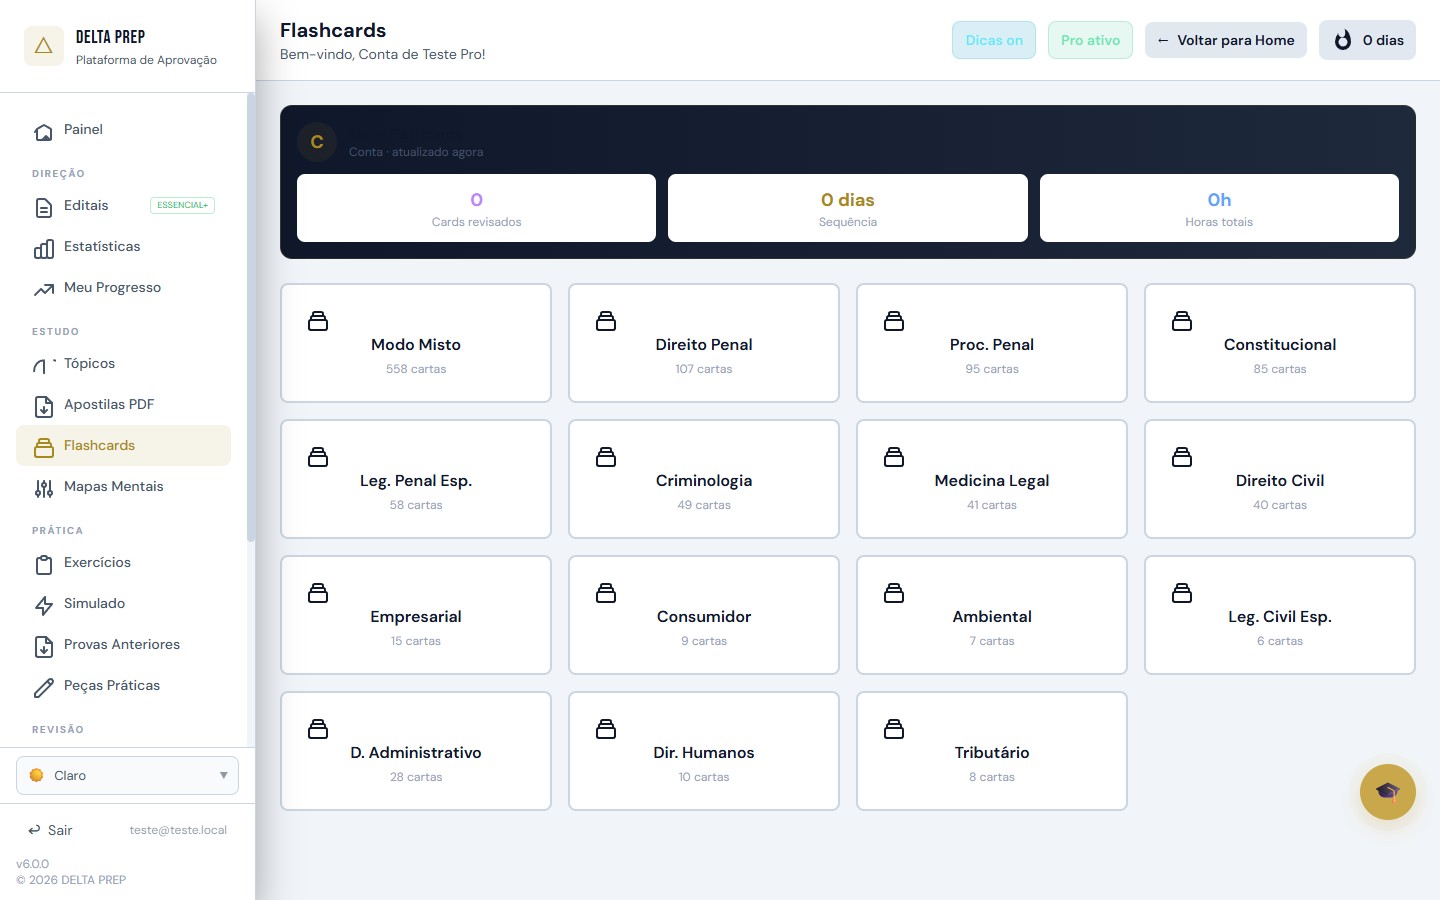Click the Simulado lightning bolt icon

click(x=44, y=605)
